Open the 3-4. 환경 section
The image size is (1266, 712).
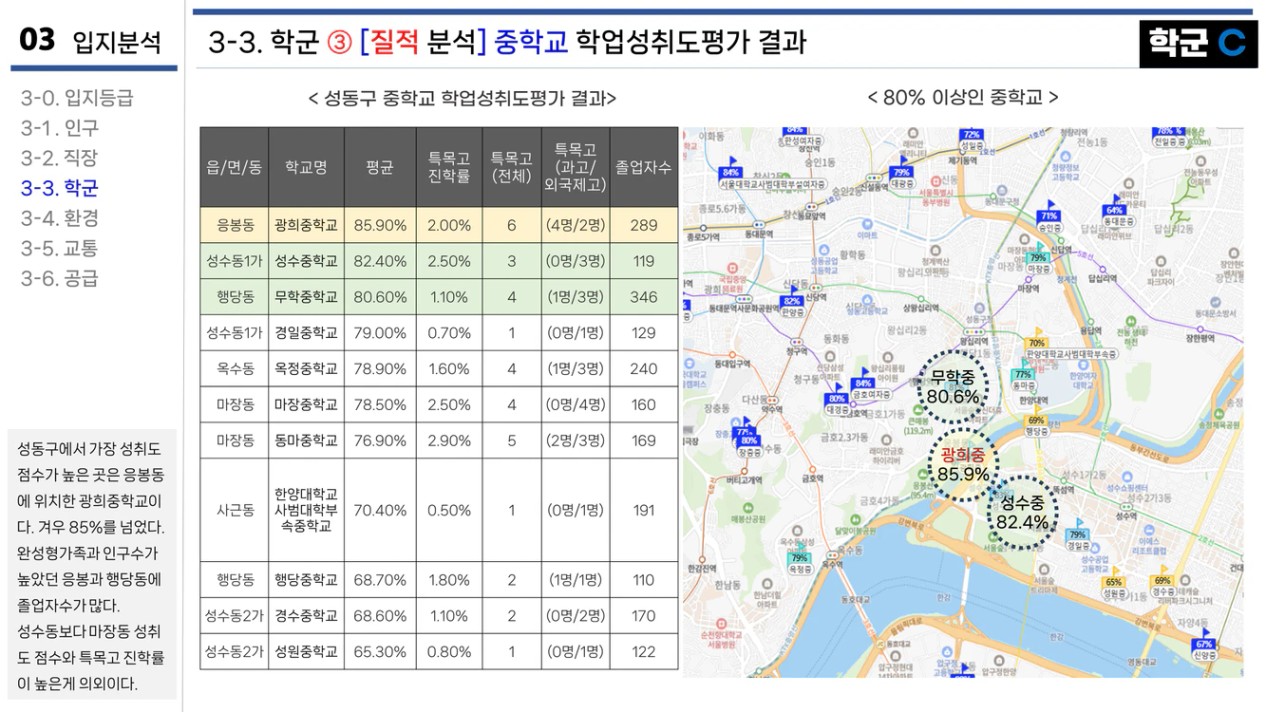tap(60, 218)
